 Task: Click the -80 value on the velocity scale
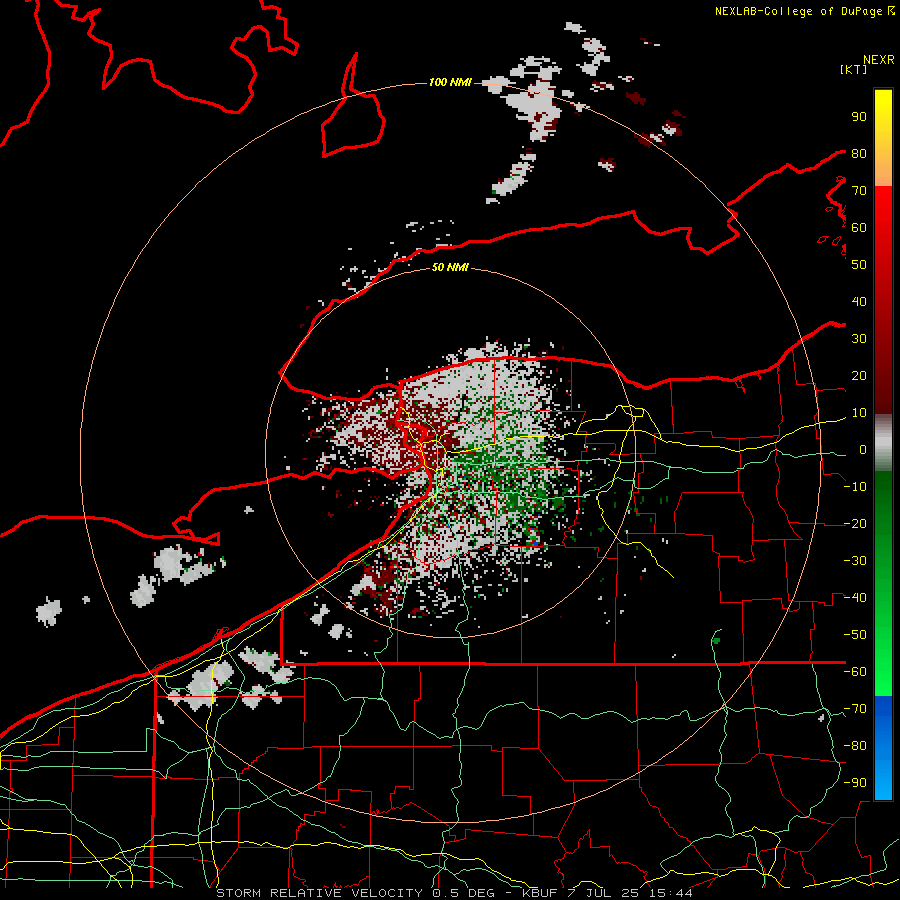coord(855,746)
